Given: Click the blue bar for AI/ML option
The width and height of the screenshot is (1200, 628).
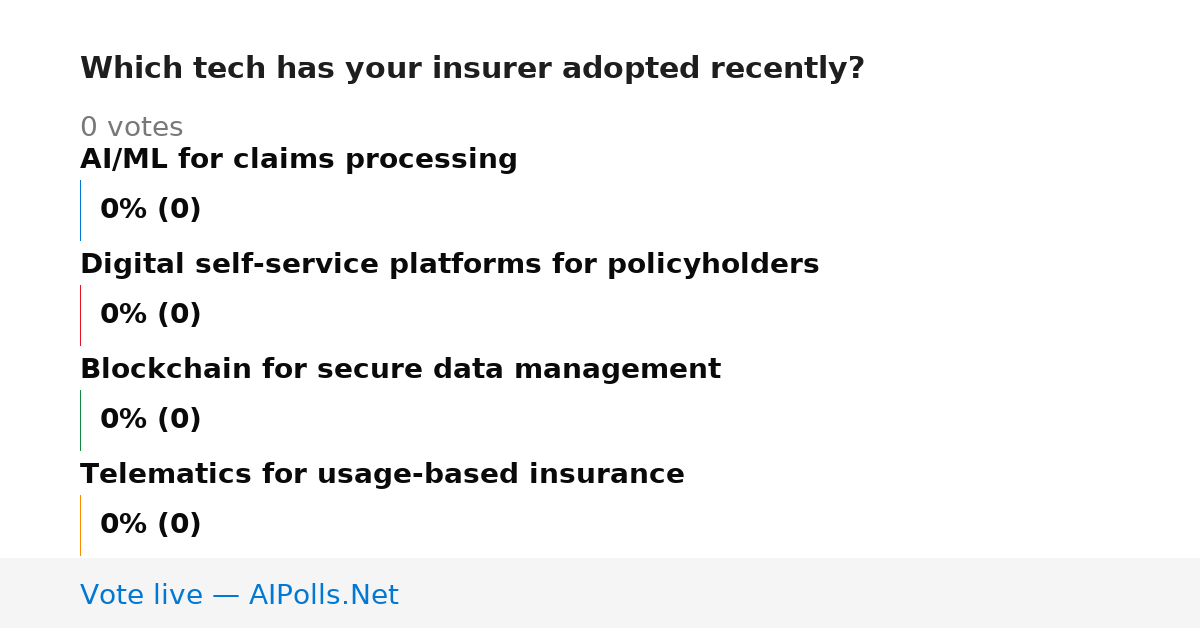Looking at the screenshot, I should (81, 210).
